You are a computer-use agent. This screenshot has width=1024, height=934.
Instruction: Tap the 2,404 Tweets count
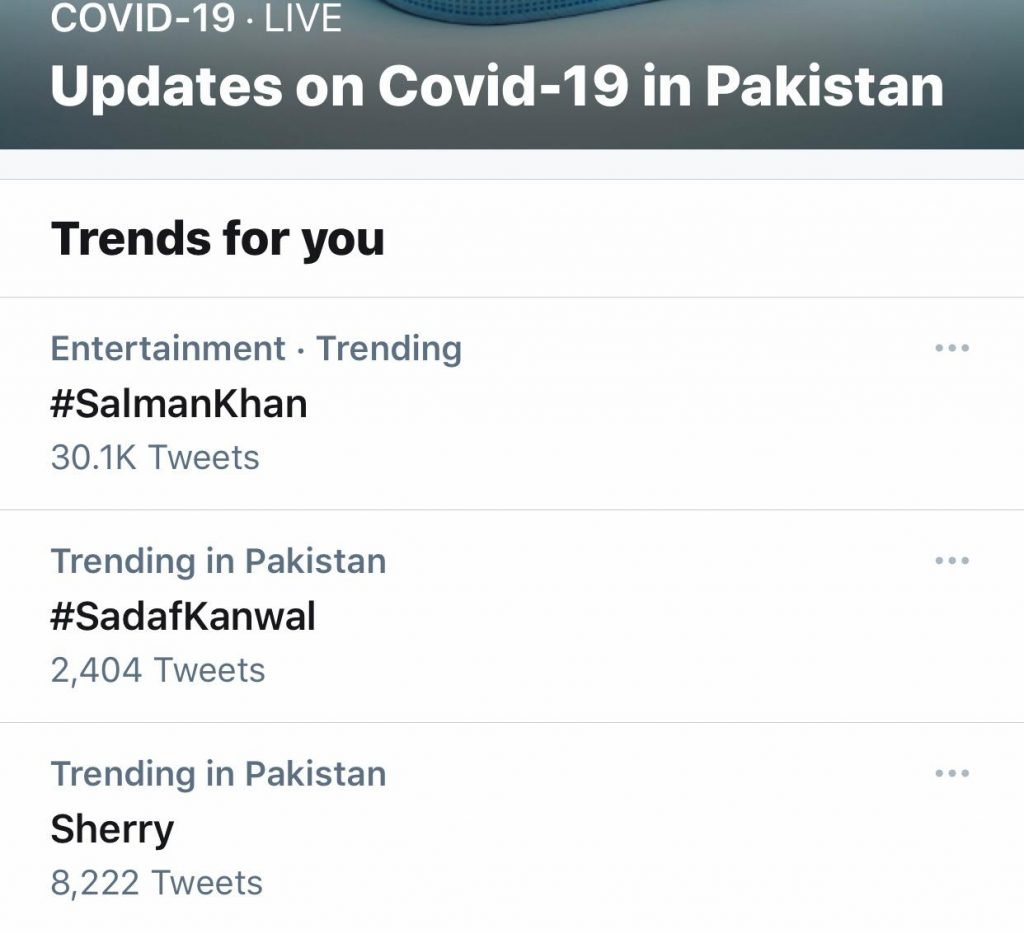[x=158, y=670]
